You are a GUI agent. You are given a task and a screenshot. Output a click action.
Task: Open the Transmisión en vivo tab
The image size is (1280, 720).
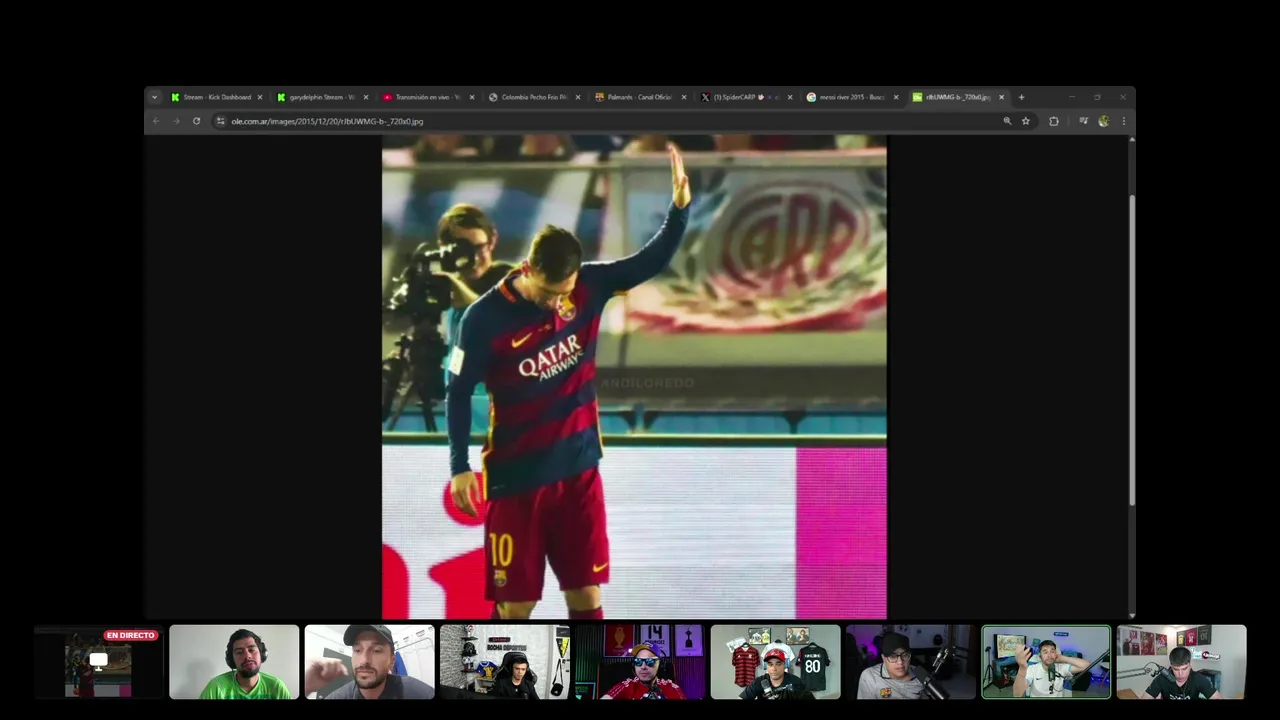(x=428, y=97)
